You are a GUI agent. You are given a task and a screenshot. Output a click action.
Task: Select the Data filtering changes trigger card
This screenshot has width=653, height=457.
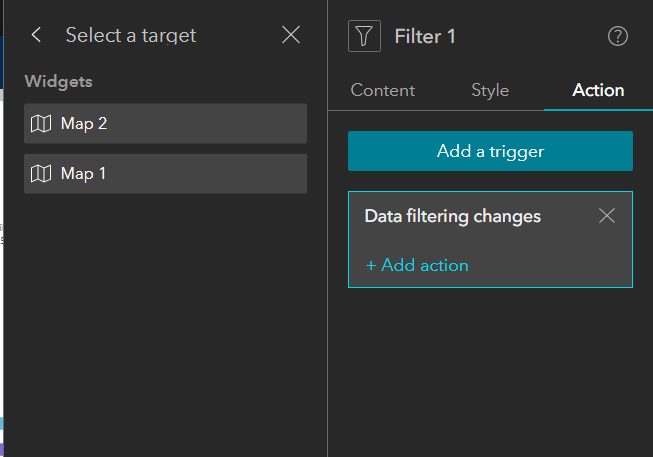[490, 242]
